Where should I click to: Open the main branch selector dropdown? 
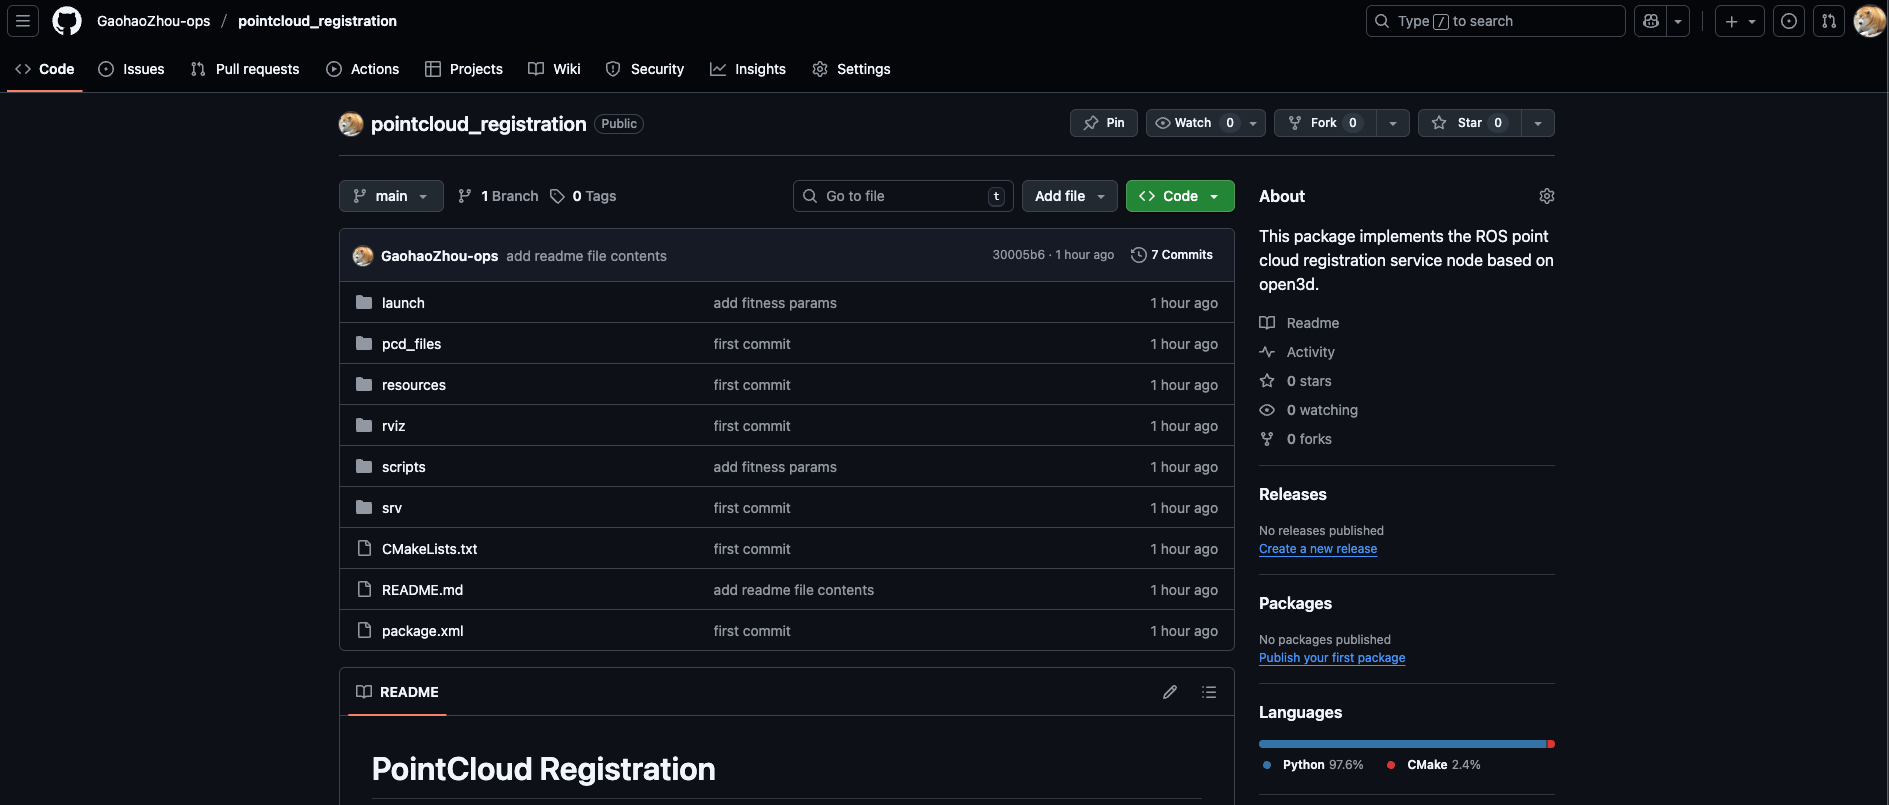[391, 196]
